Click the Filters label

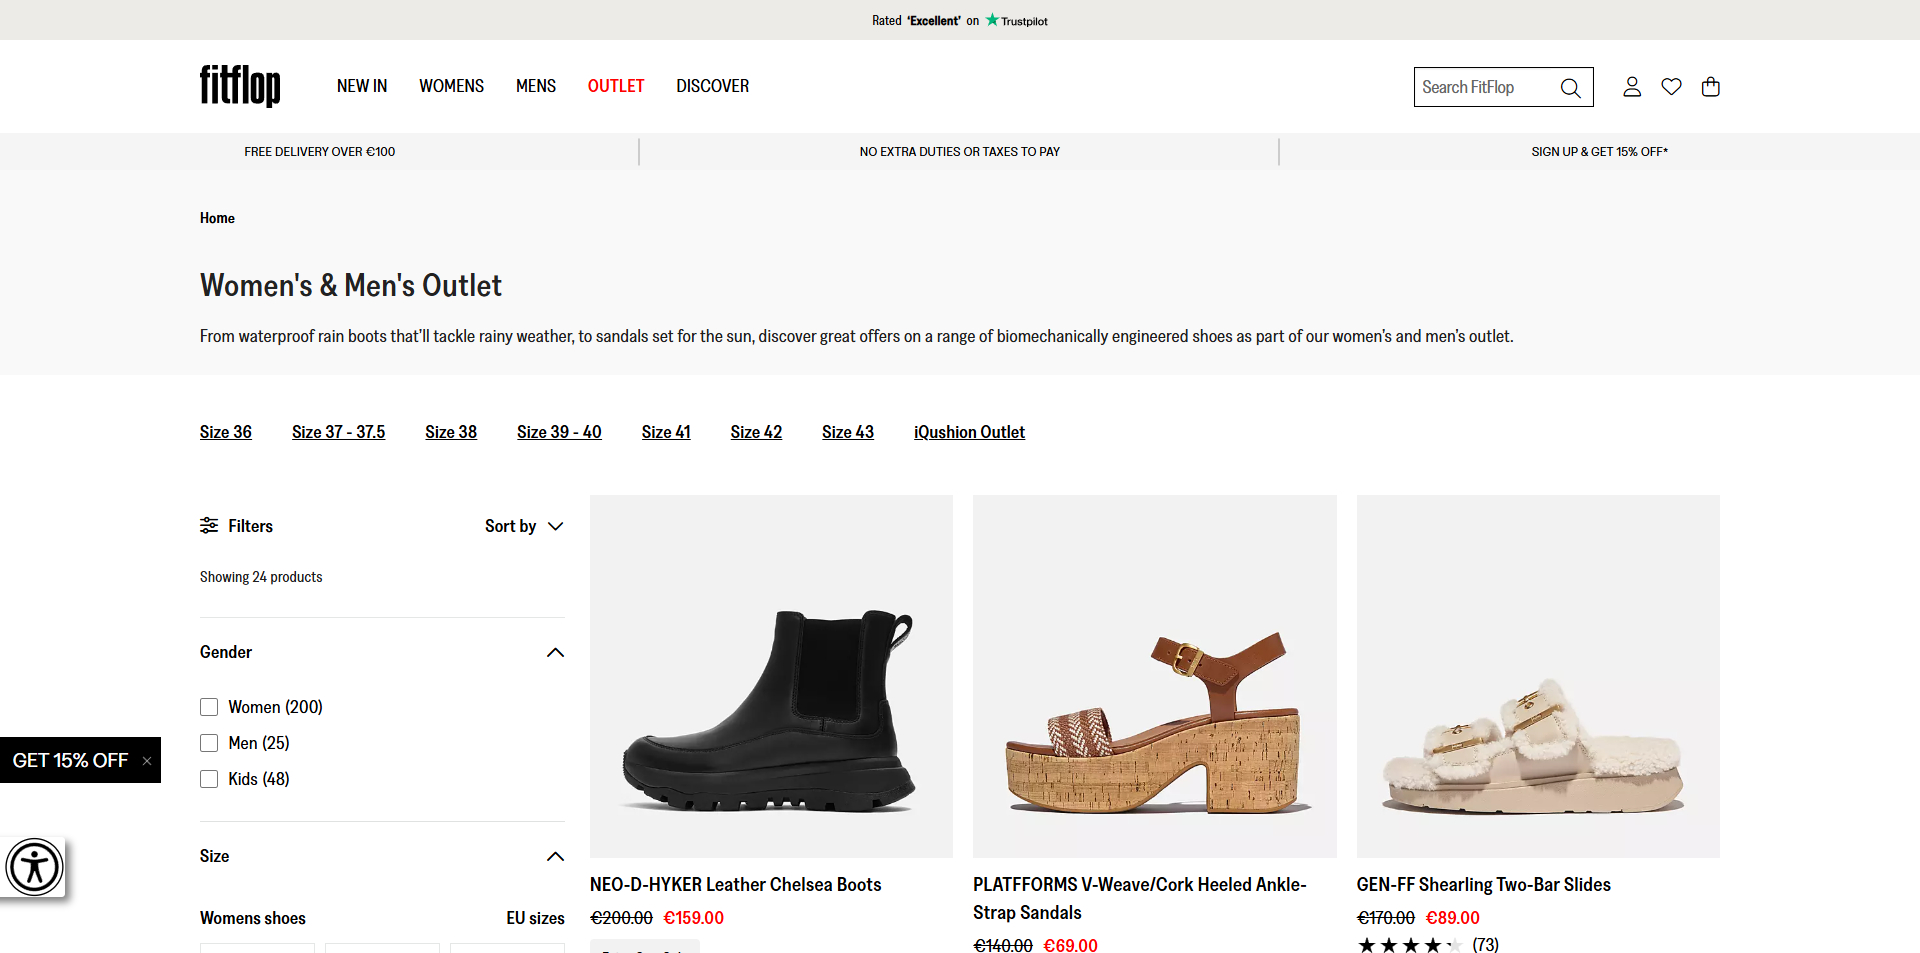[250, 526]
